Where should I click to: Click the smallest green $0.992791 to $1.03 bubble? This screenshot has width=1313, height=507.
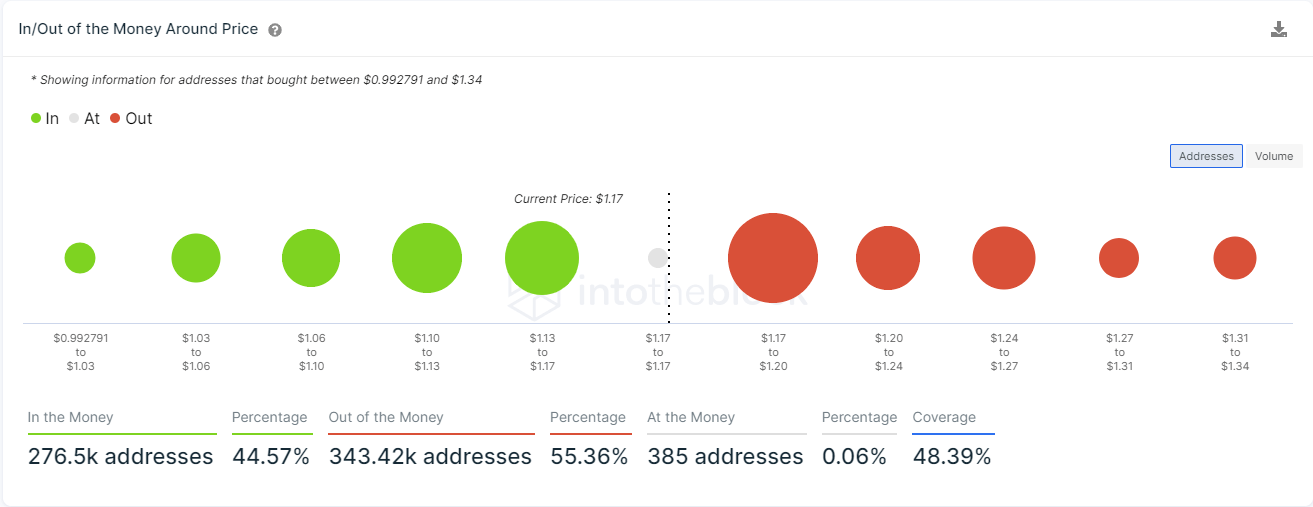(x=80, y=258)
